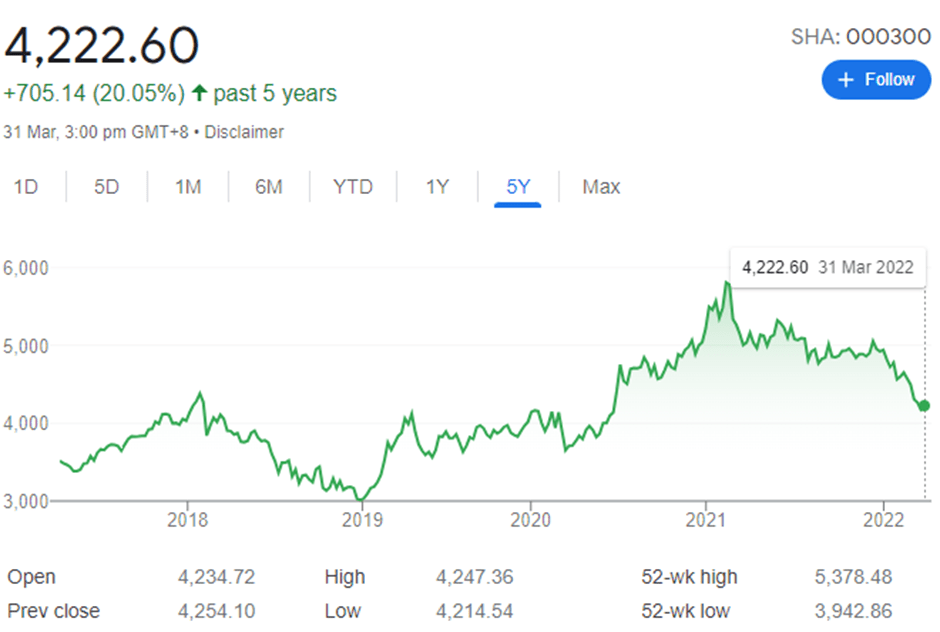Click the green upward arrow next to 20.05%
940x632 pixels.
198,92
